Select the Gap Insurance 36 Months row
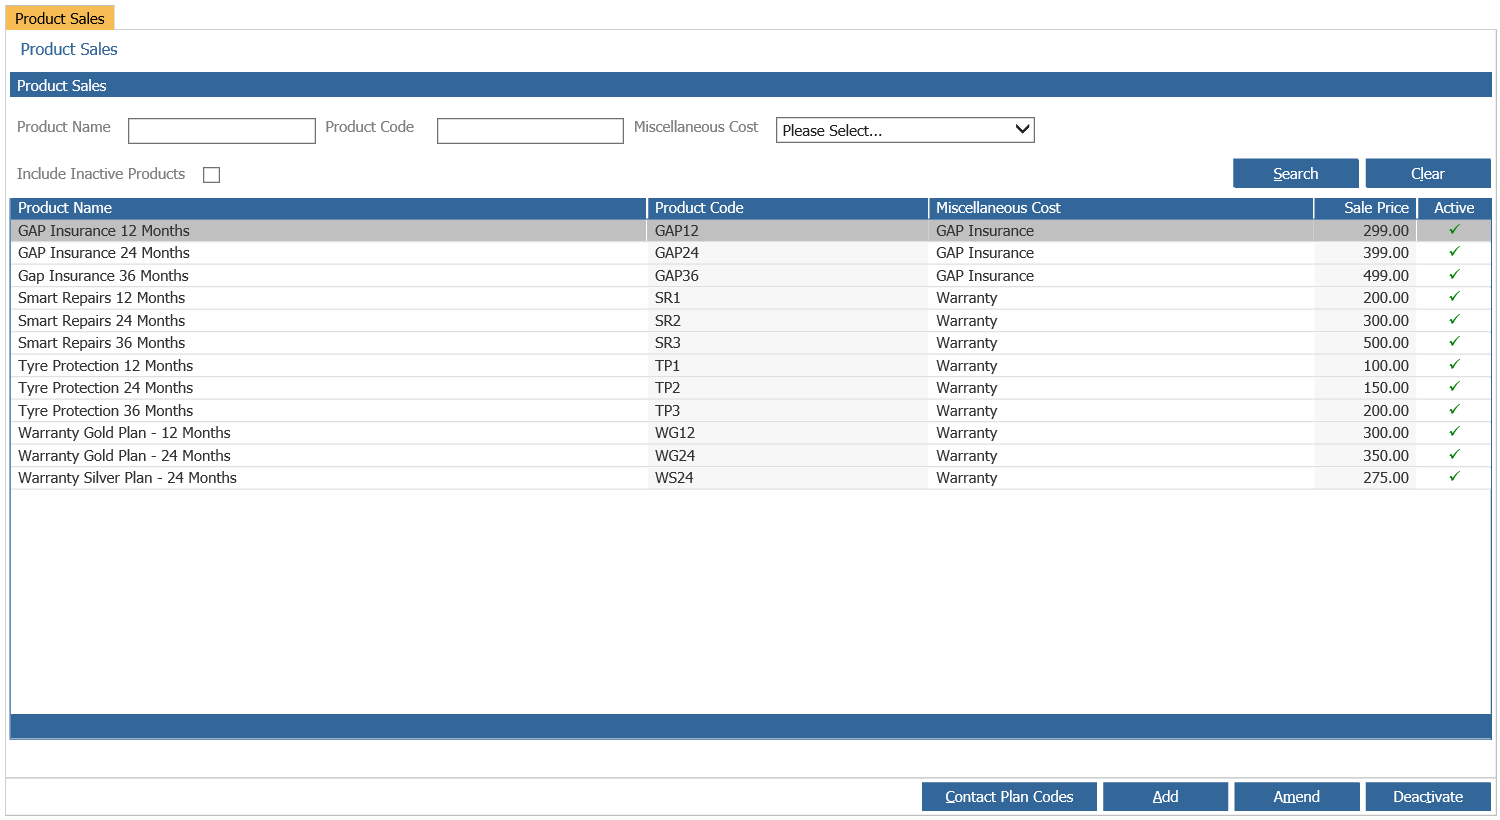 tap(103, 276)
